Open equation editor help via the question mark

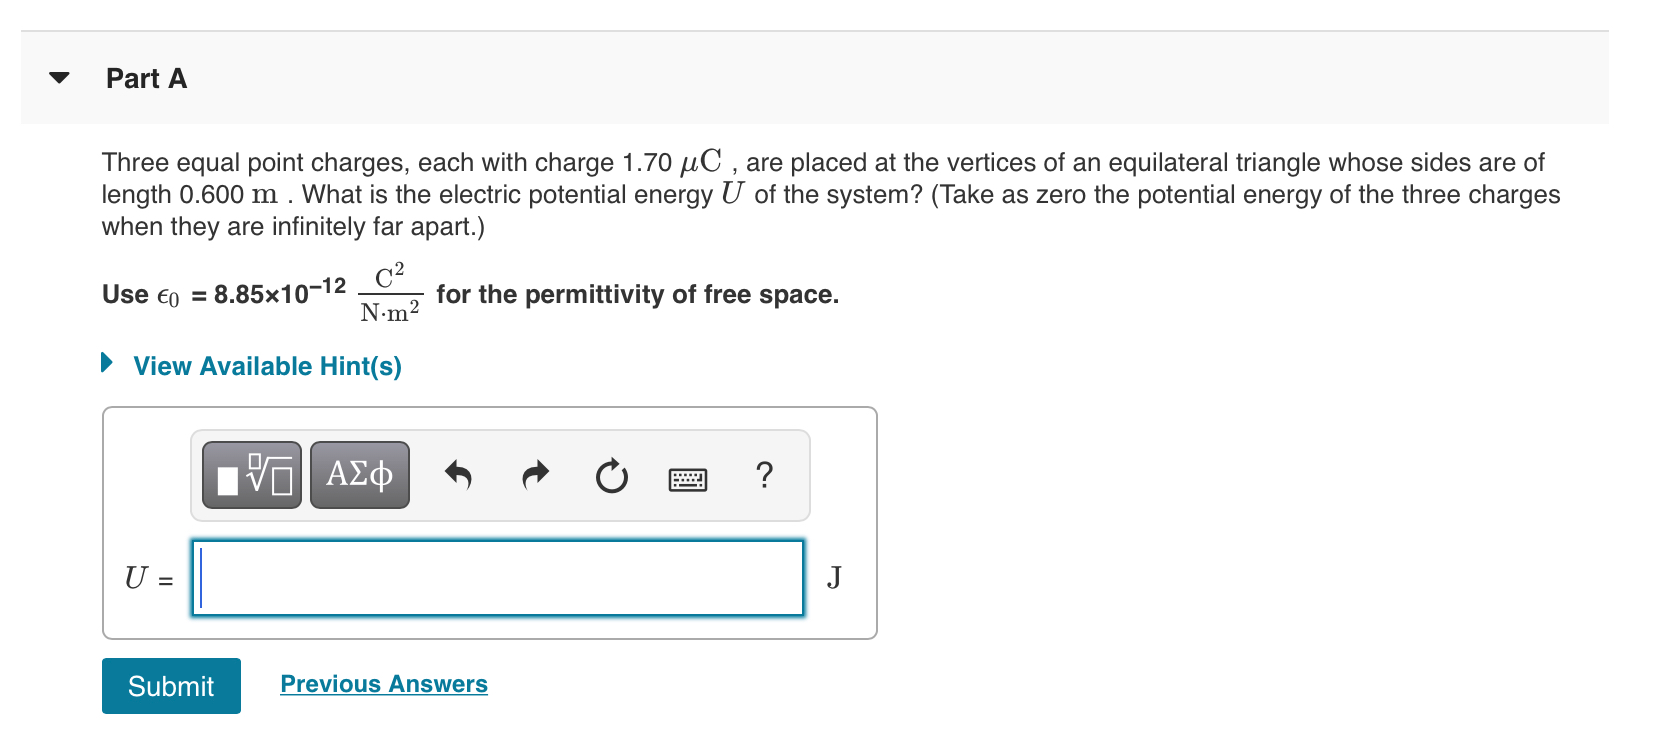coord(764,476)
